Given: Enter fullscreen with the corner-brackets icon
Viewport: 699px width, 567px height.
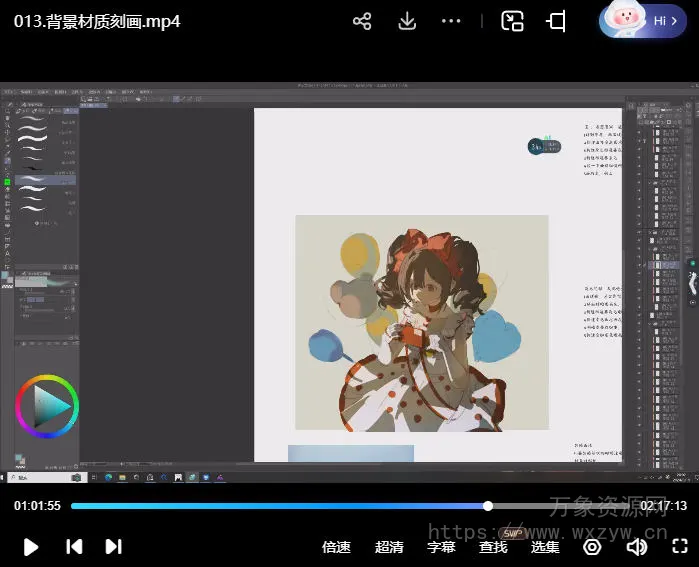Looking at the screenshot, I should click(680, 546).
